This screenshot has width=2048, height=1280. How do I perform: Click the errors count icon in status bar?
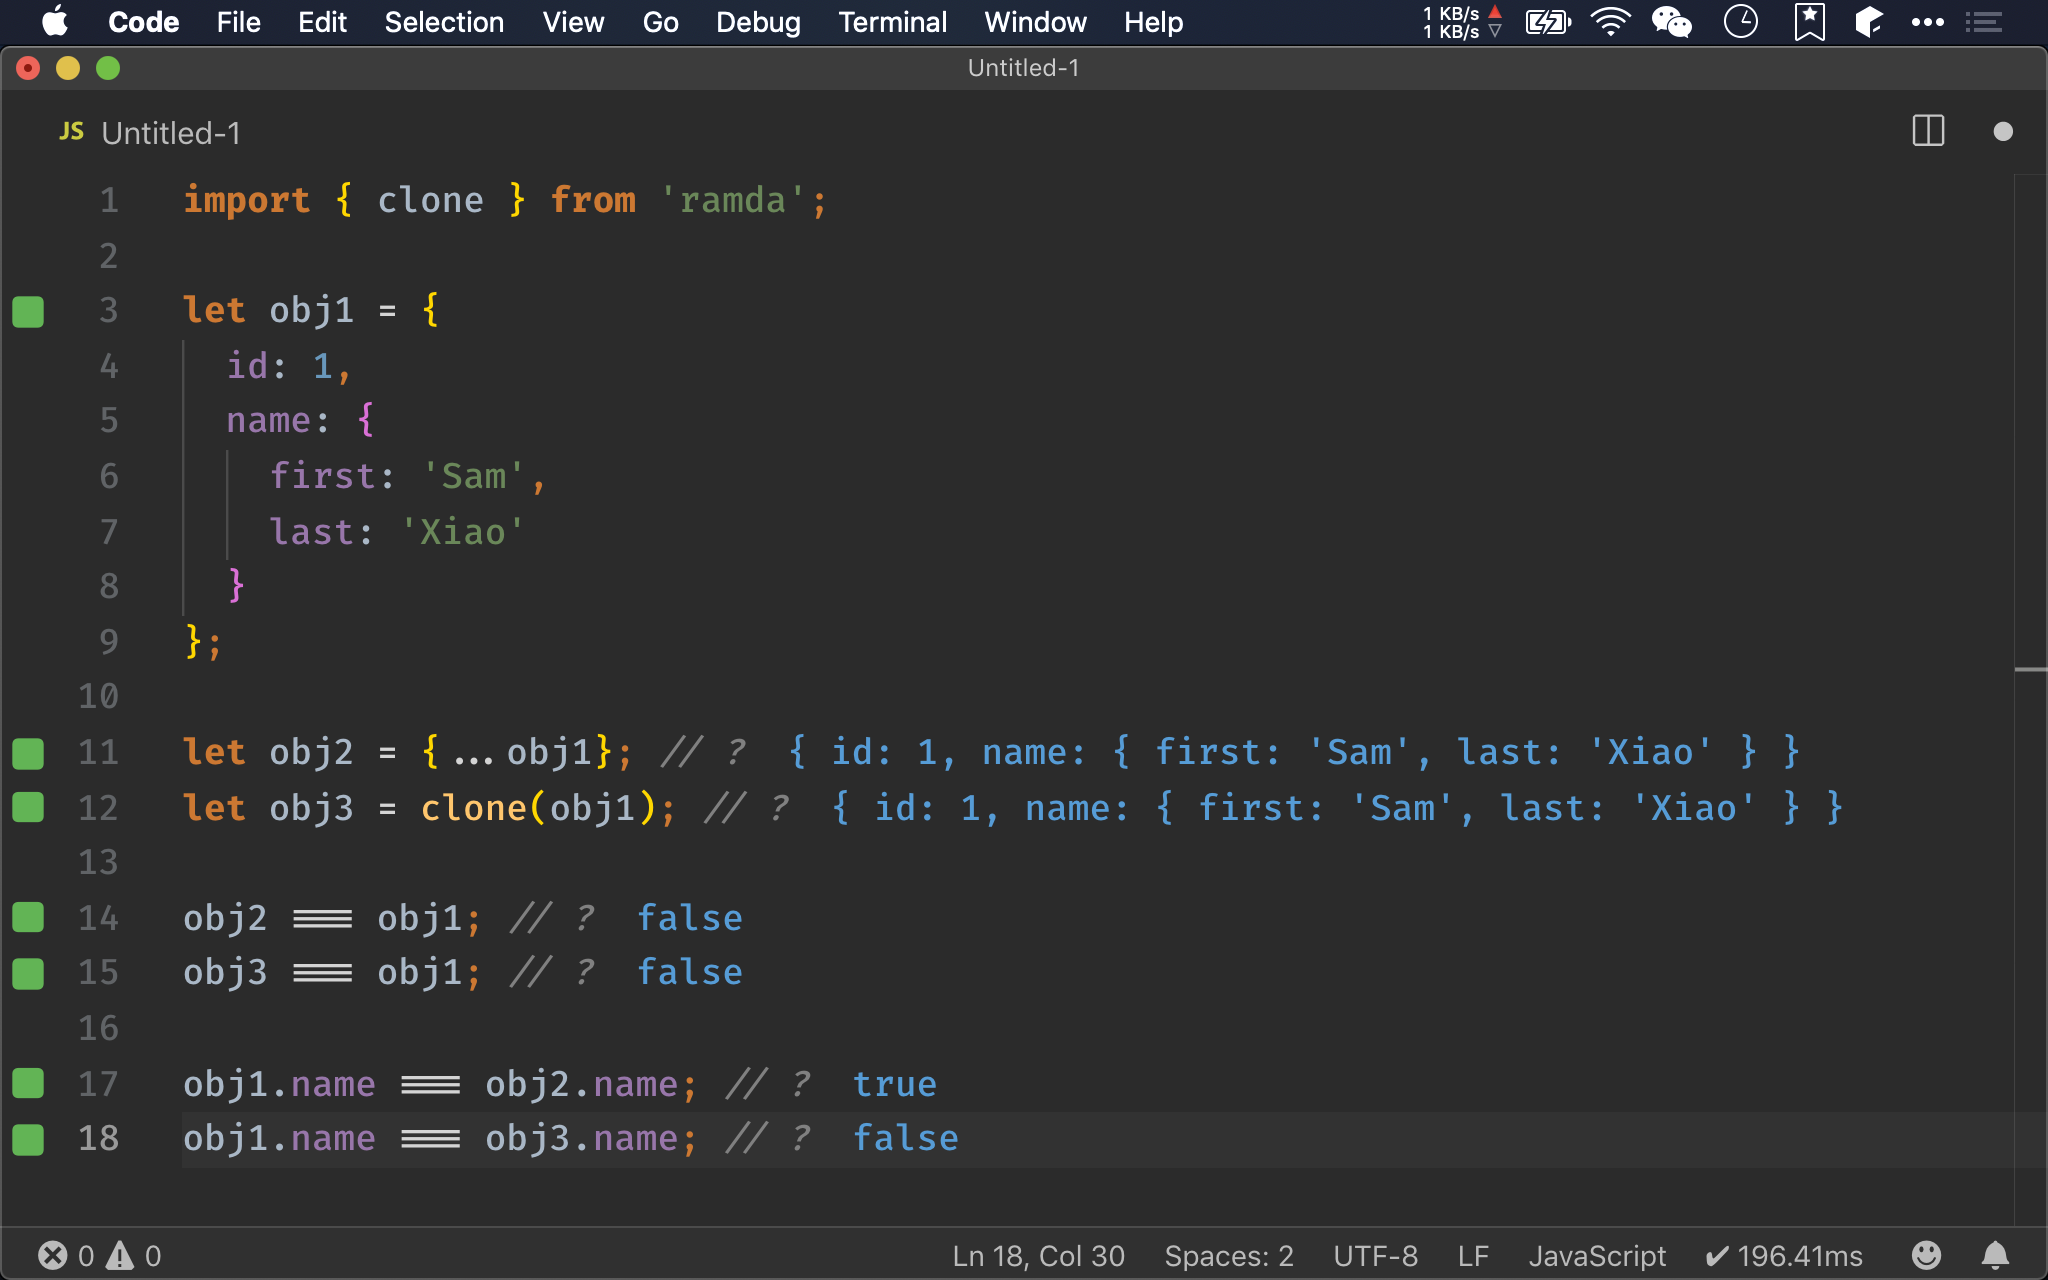click(53, 1255)
